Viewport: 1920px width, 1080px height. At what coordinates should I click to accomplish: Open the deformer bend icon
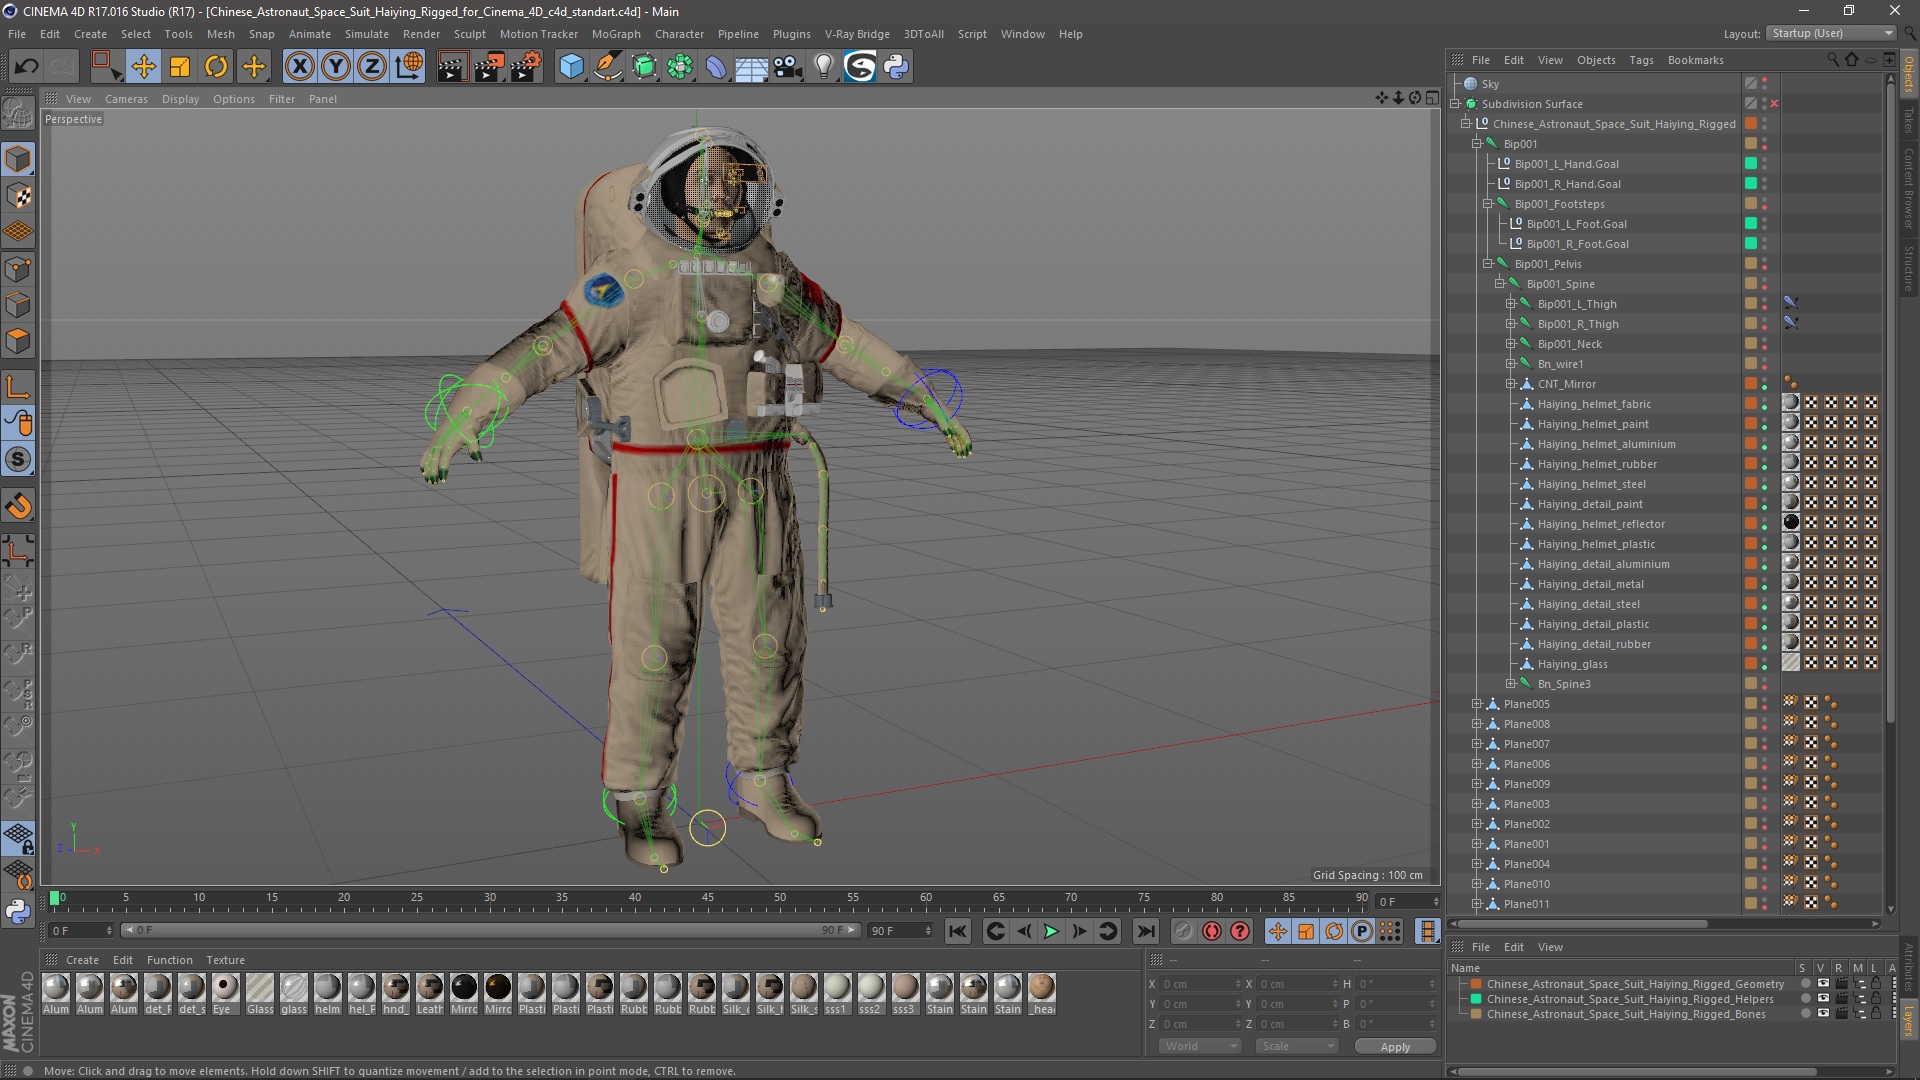(x=716, y=67)
